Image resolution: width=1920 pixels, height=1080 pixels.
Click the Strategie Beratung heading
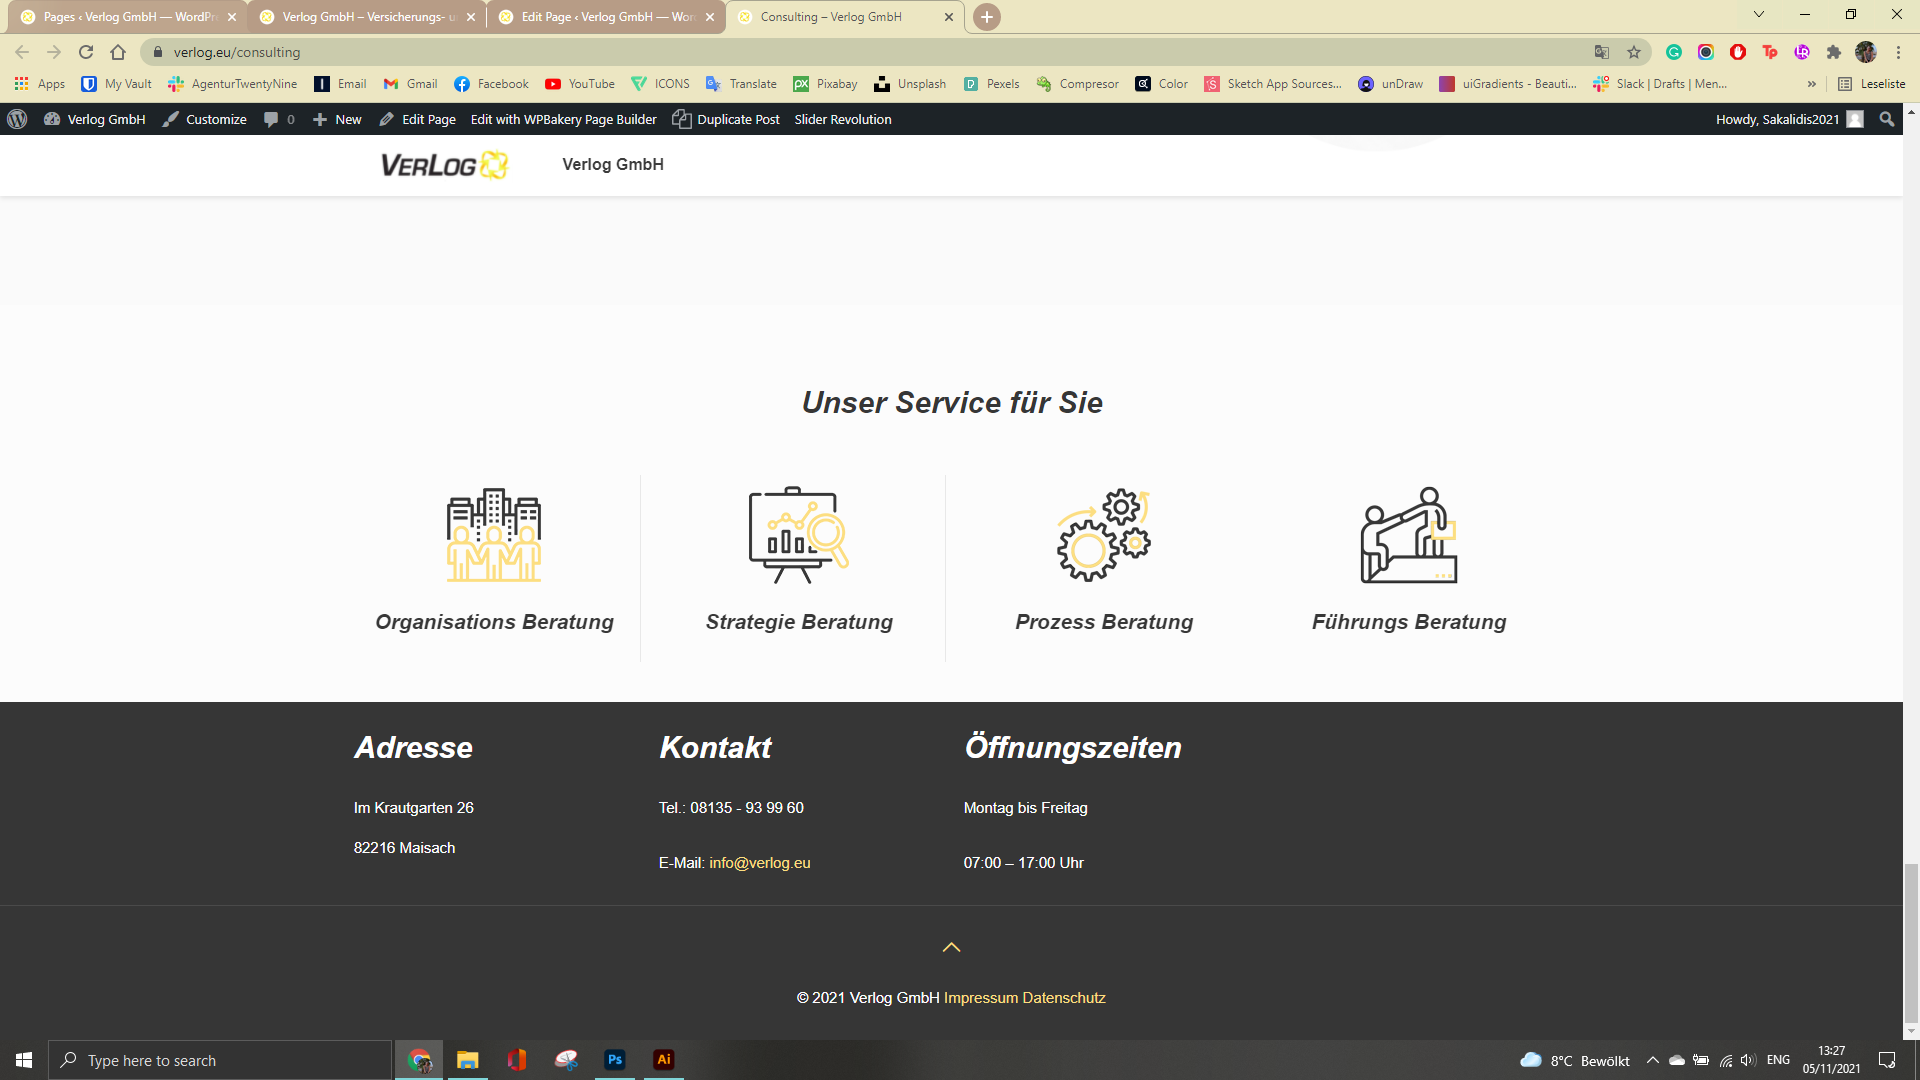(799, 622)
